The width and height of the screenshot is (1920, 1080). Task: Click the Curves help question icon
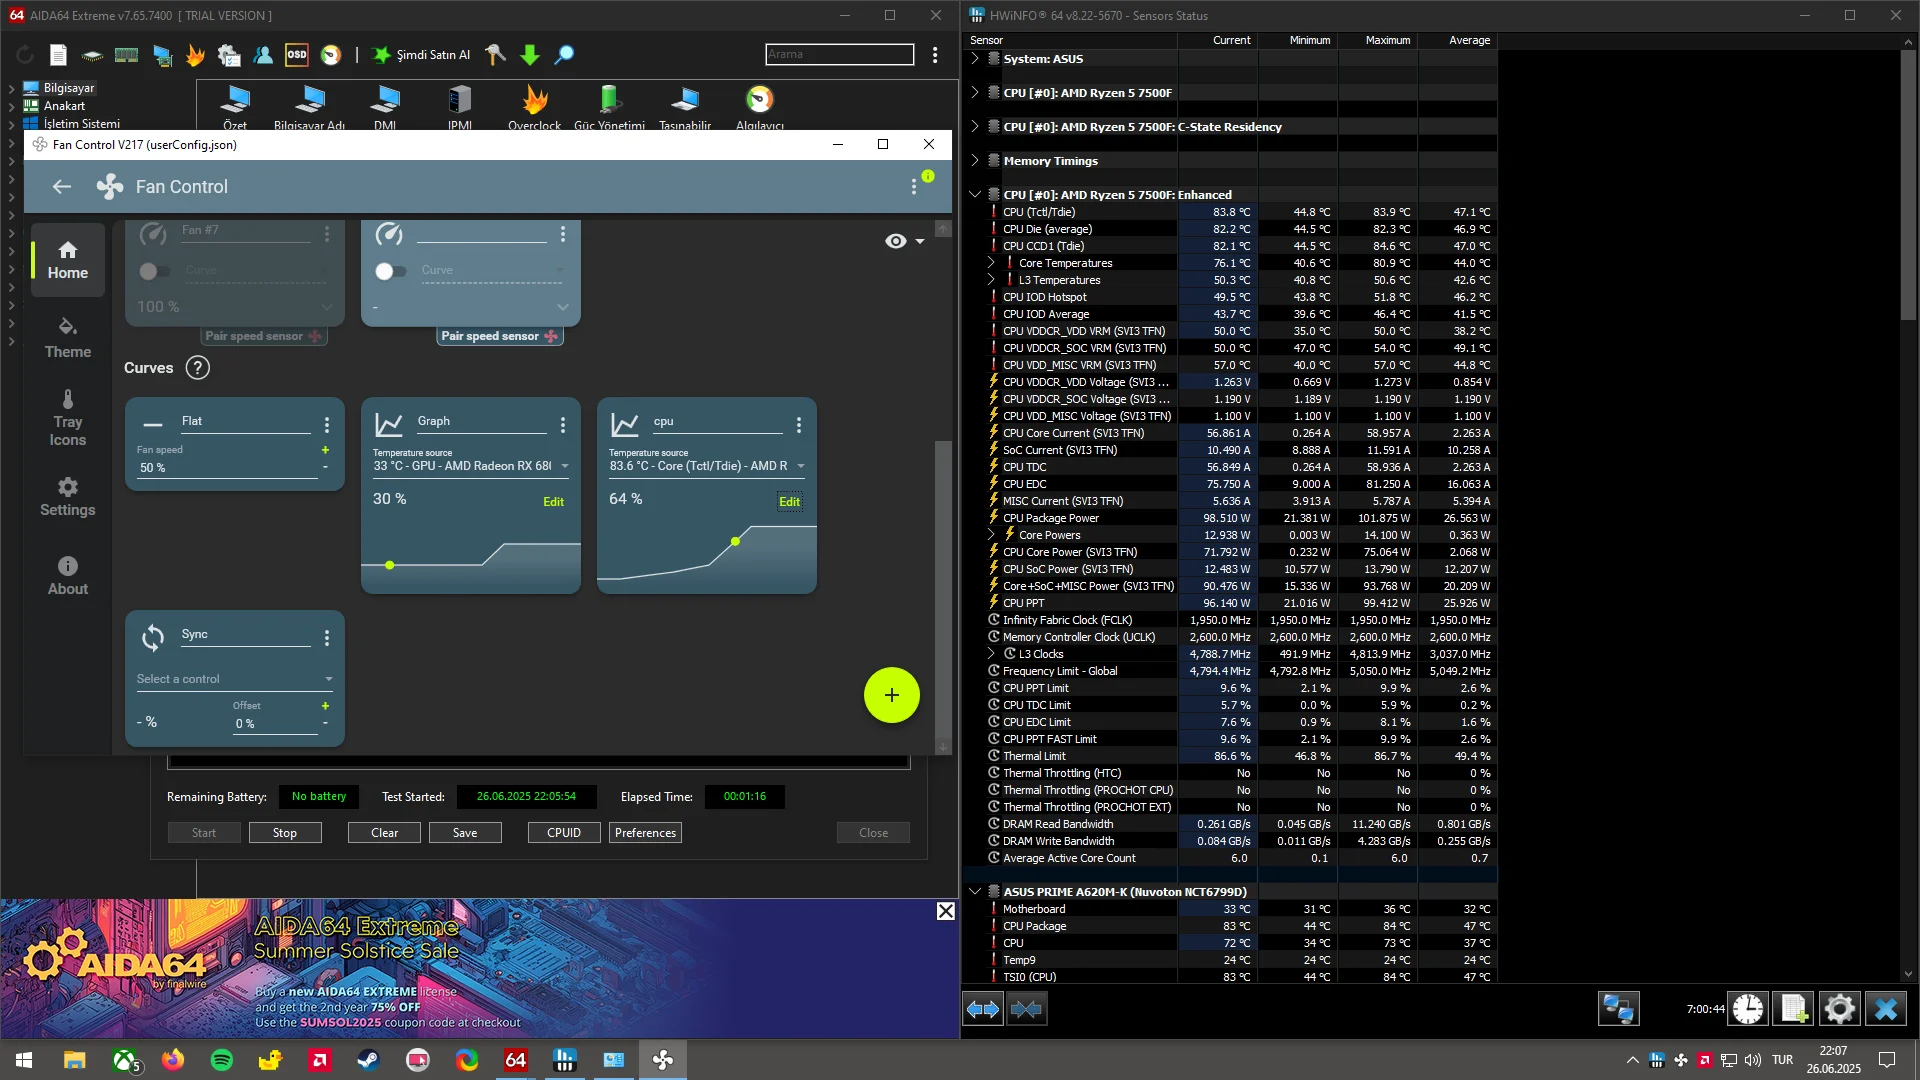(x=198, y=368)
